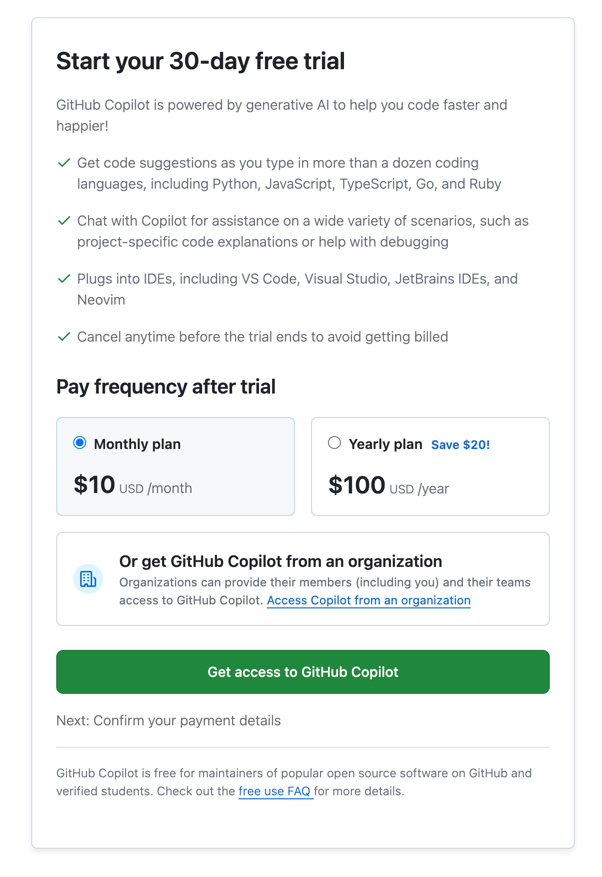
Task: Click the Yearly plan label text
Action: coord(385,444)
